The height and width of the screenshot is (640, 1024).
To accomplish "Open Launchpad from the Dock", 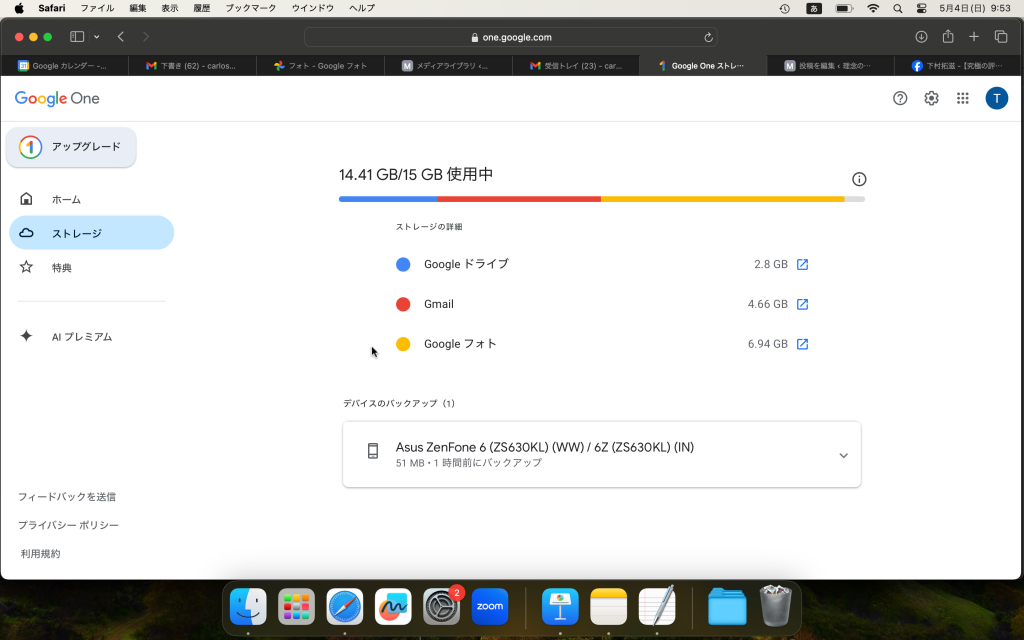I will [x=296, y=607].
